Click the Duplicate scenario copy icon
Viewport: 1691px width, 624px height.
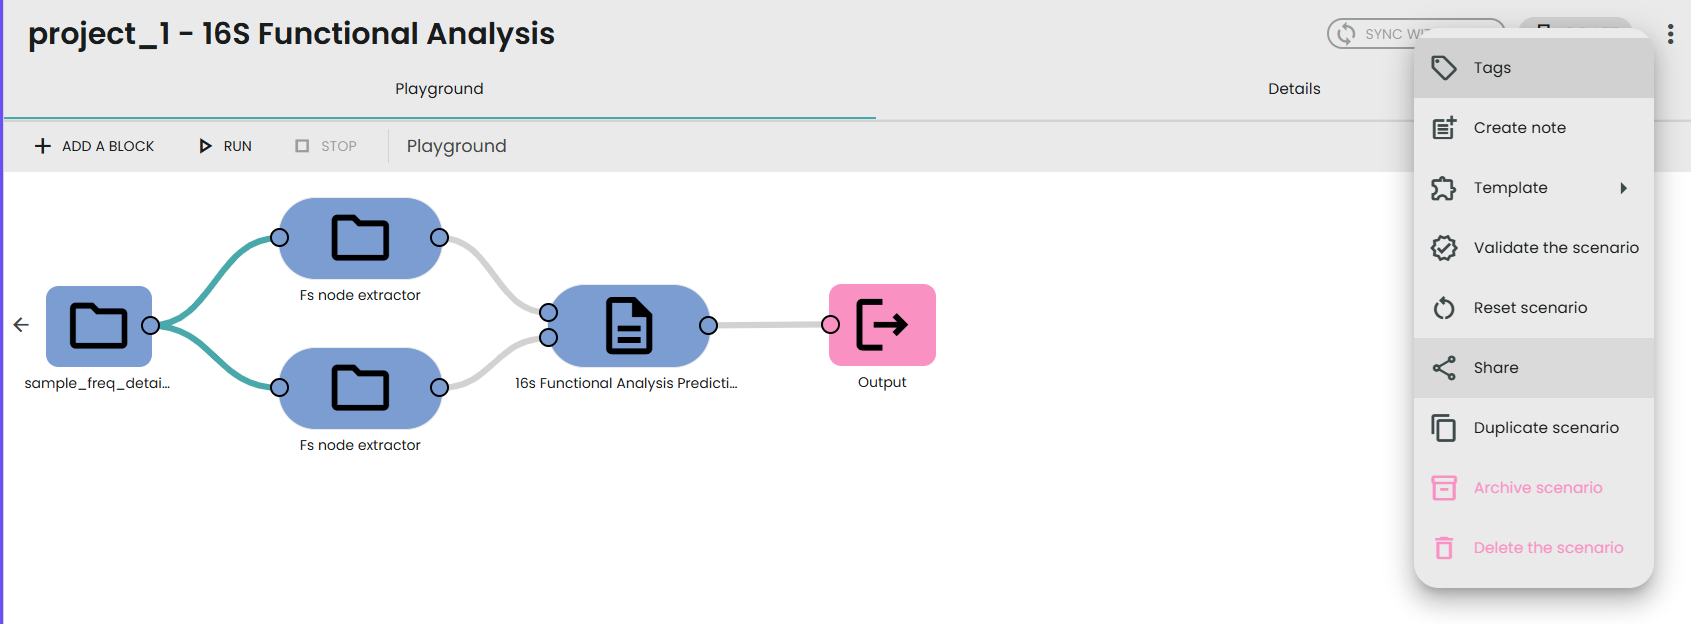click(x=1443, y=428)
